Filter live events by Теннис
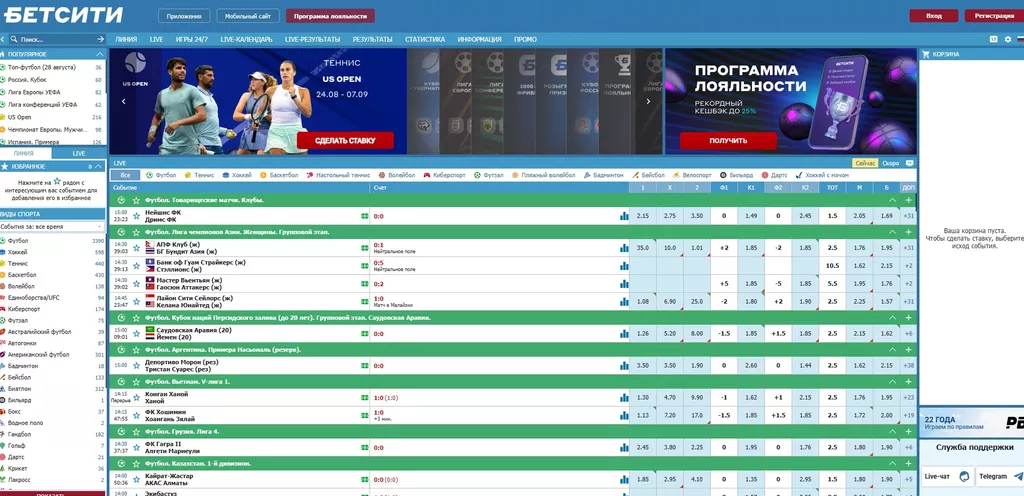 click(x=200, y=175)
